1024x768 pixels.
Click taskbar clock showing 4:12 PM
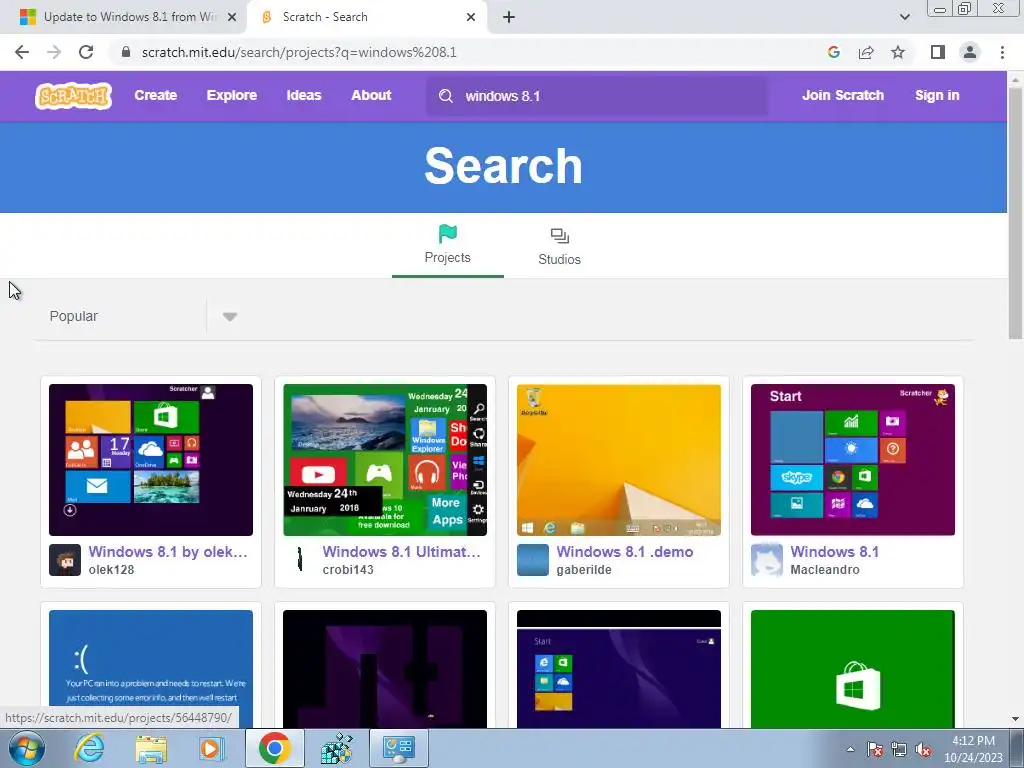973,749
